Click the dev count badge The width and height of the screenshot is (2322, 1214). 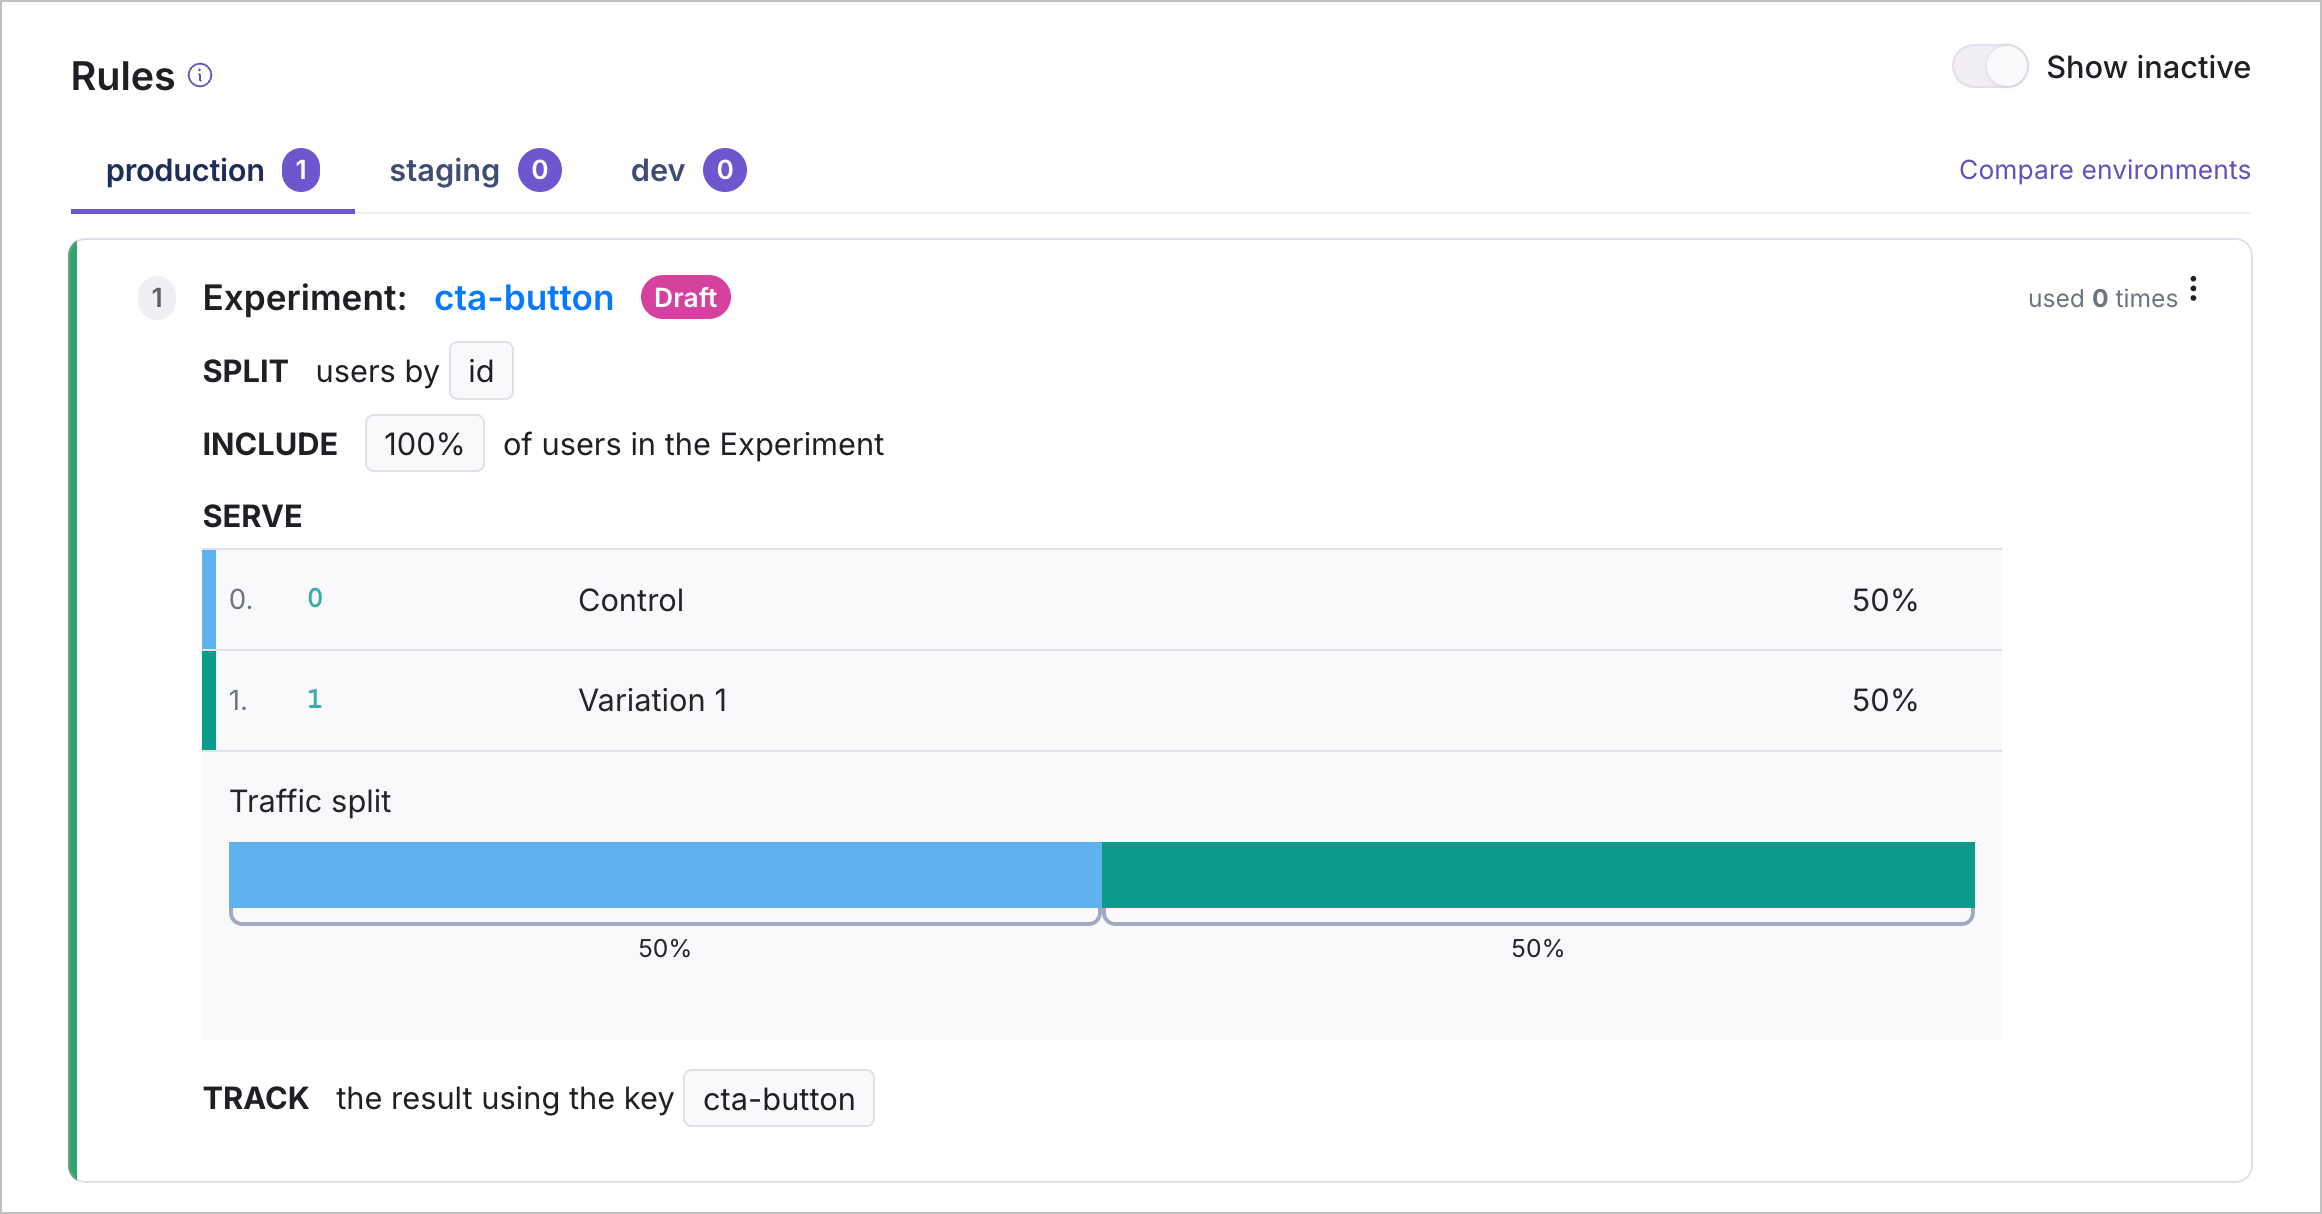click(x=725, y=170)
